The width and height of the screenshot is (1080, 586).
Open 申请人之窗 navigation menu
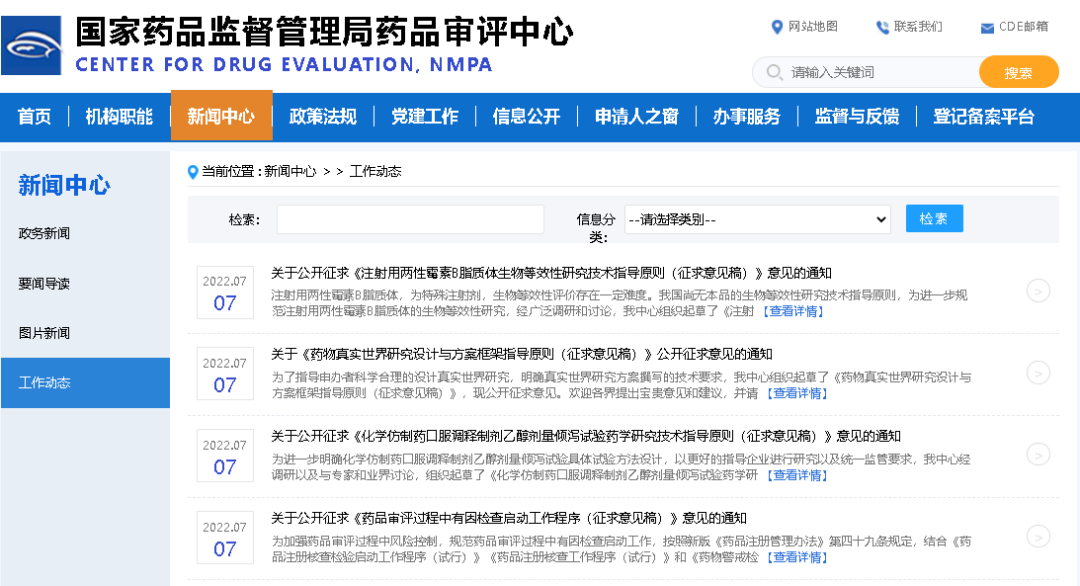click(637, 117)
